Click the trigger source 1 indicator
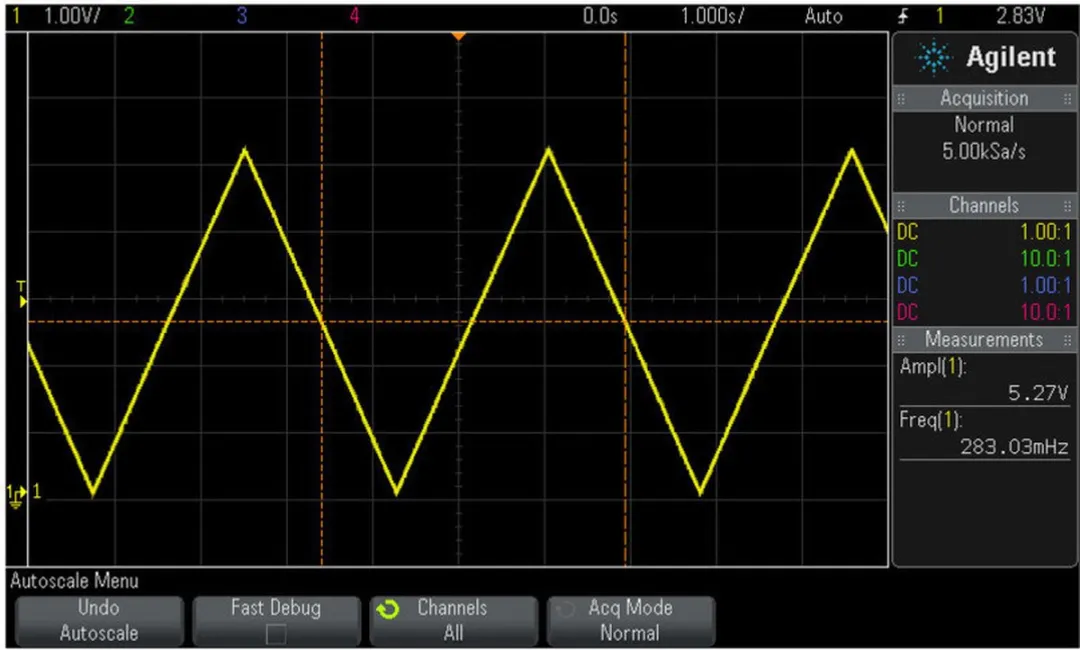This screenshot has width=1080, height=650. point(939,17)
